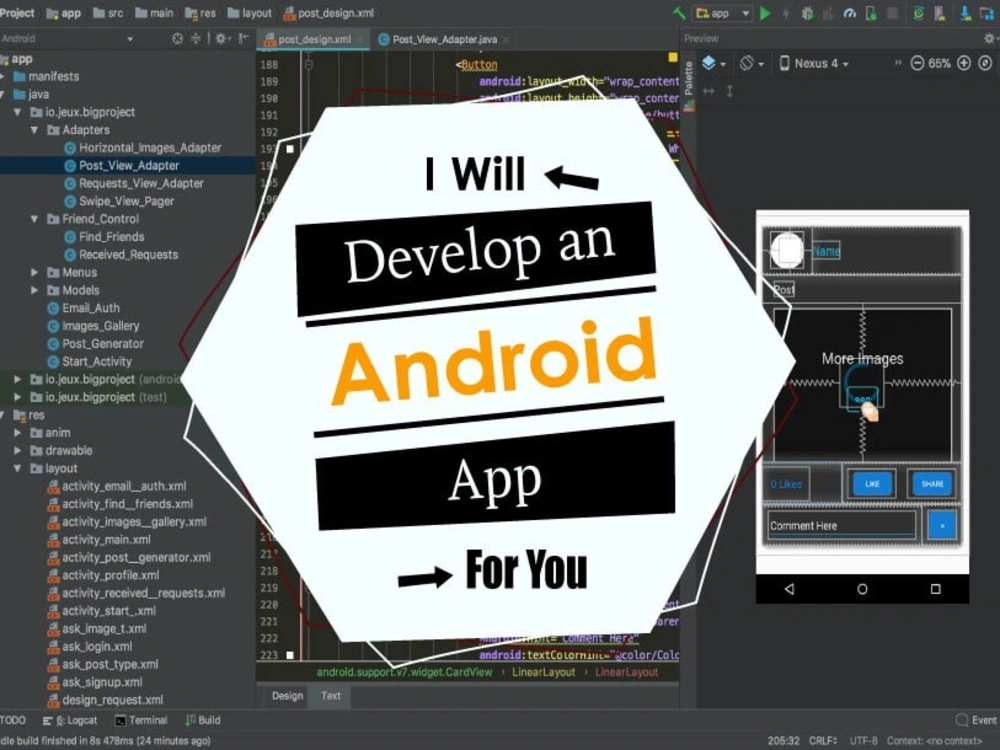Click the home circle in phone preview

click(x=862, y=589)
